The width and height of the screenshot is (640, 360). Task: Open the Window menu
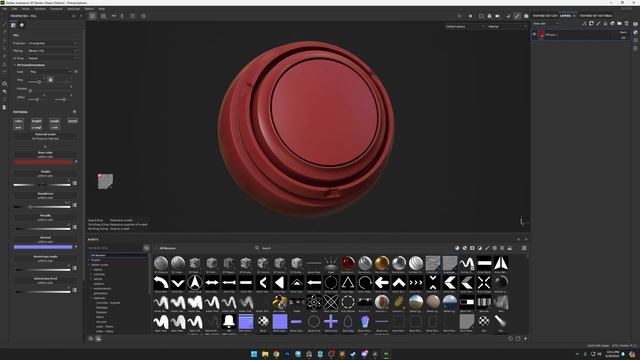40,9
